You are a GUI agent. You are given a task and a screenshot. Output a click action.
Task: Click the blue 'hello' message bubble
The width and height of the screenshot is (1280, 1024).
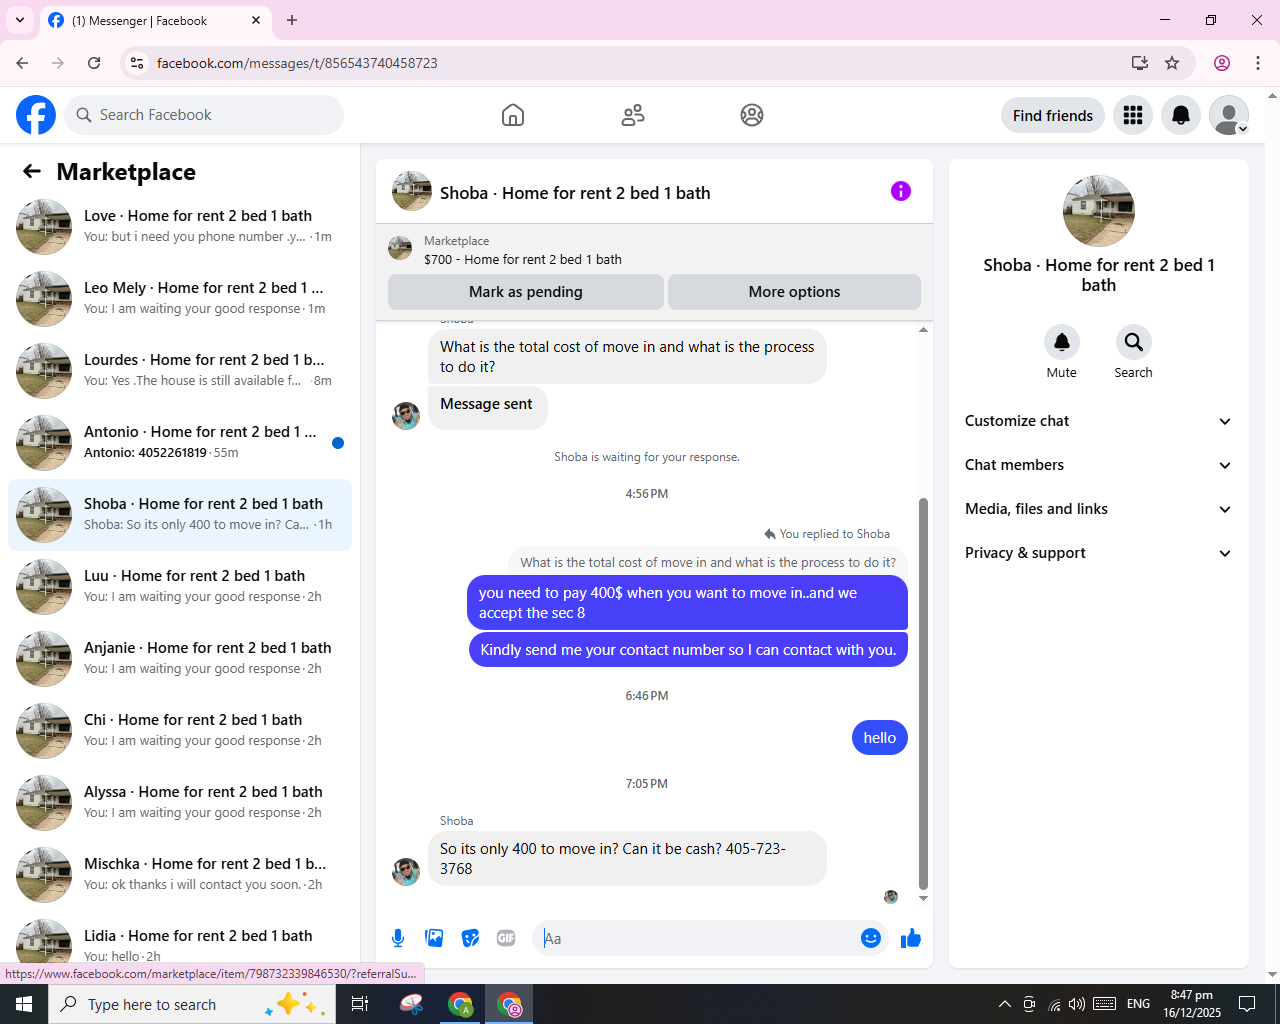tap(880, 738)
